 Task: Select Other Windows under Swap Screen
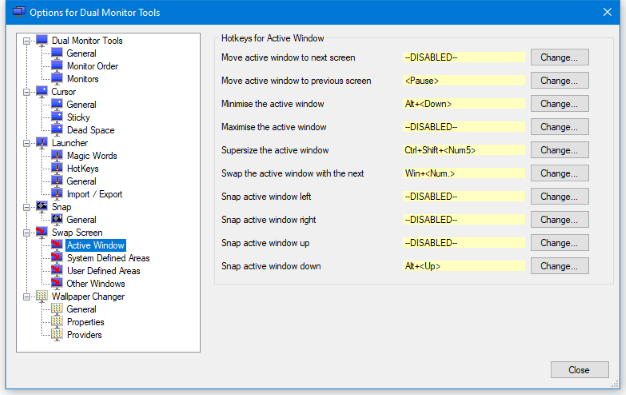[x=96, y=284]
